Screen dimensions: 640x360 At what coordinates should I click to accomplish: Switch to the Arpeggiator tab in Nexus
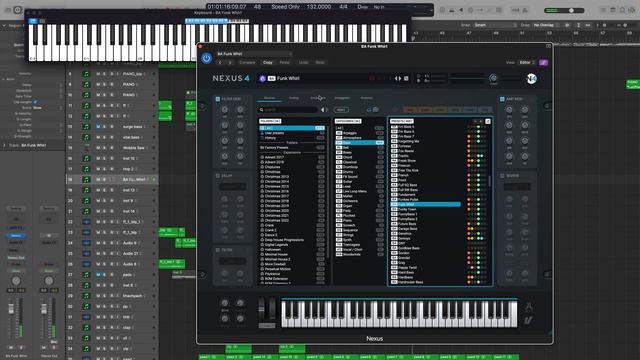click(342, 98)
